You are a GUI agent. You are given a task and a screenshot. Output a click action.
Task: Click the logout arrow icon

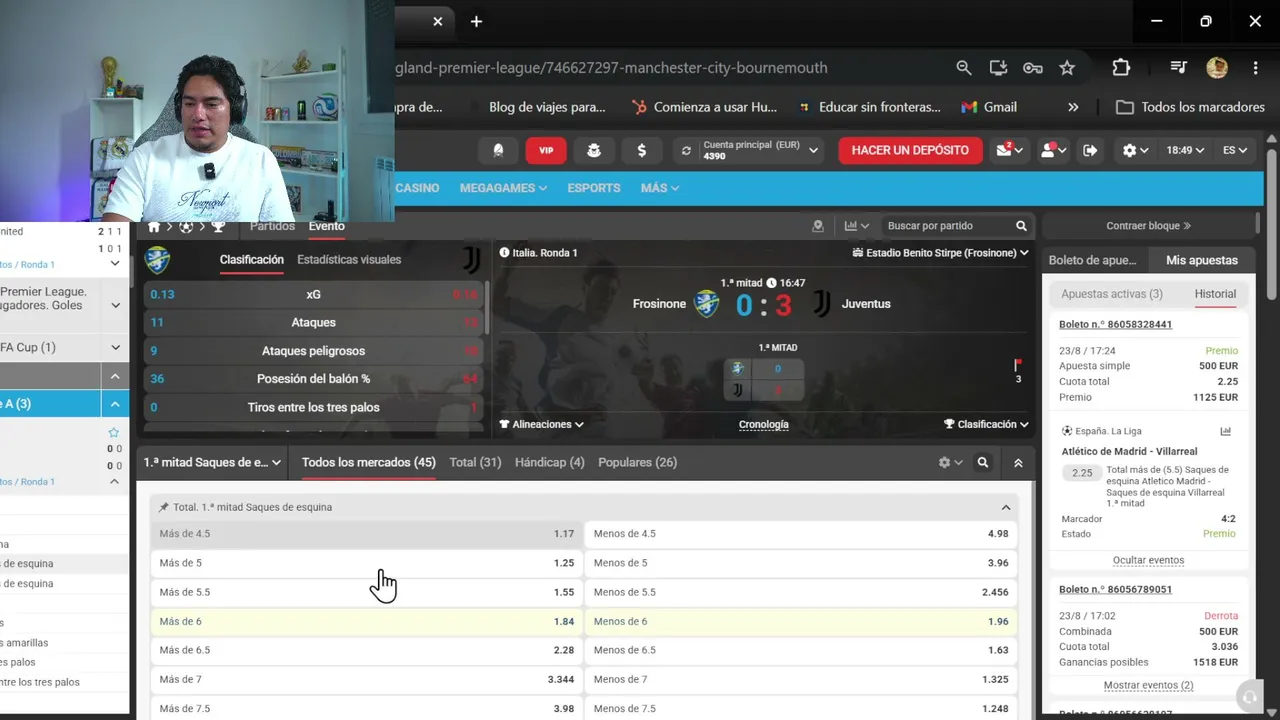coord(1090,150)
